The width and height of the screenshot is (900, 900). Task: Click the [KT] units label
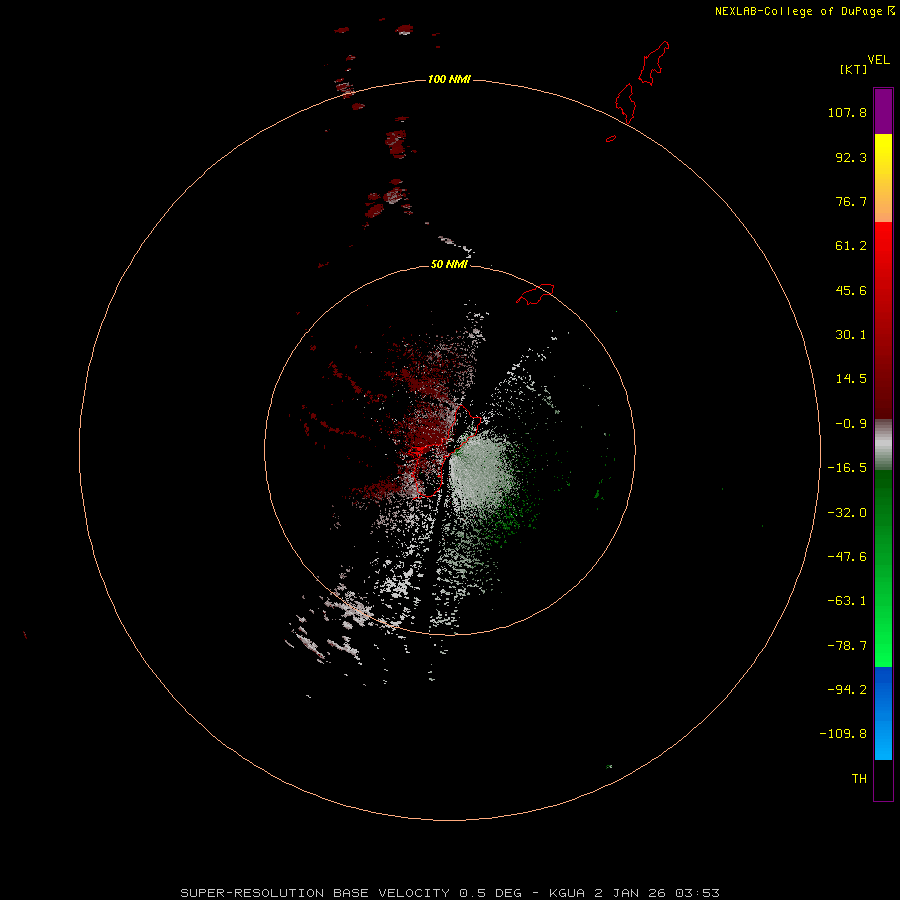pyautogui.click(x=854, y=69)
